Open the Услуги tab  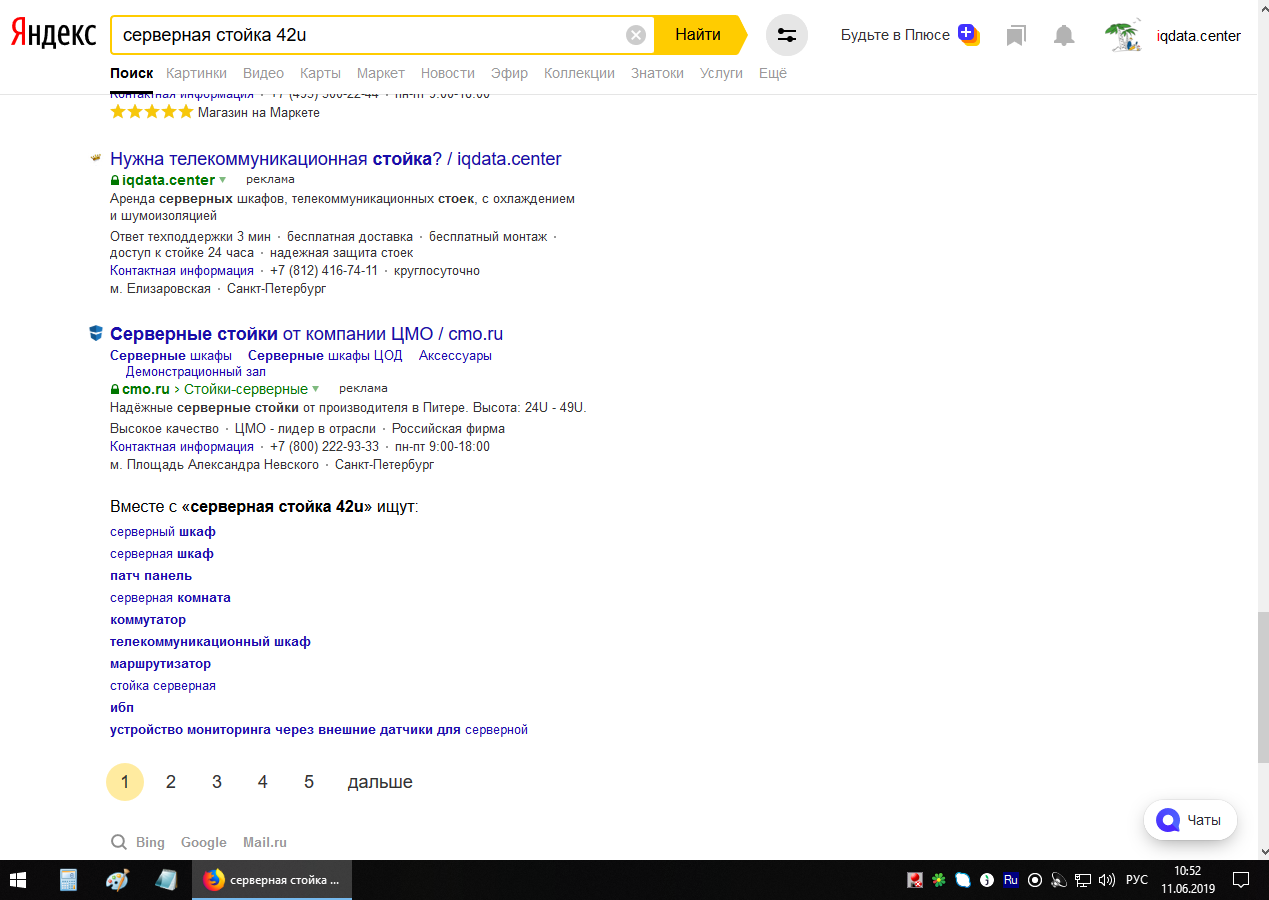pos(721,73)
